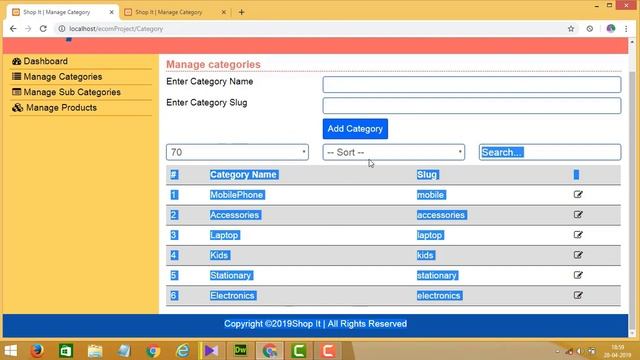The height and width of the screenshot is (360, 640).
Task: Click the 'mobile' slug cell
Action: click(431, 195)
